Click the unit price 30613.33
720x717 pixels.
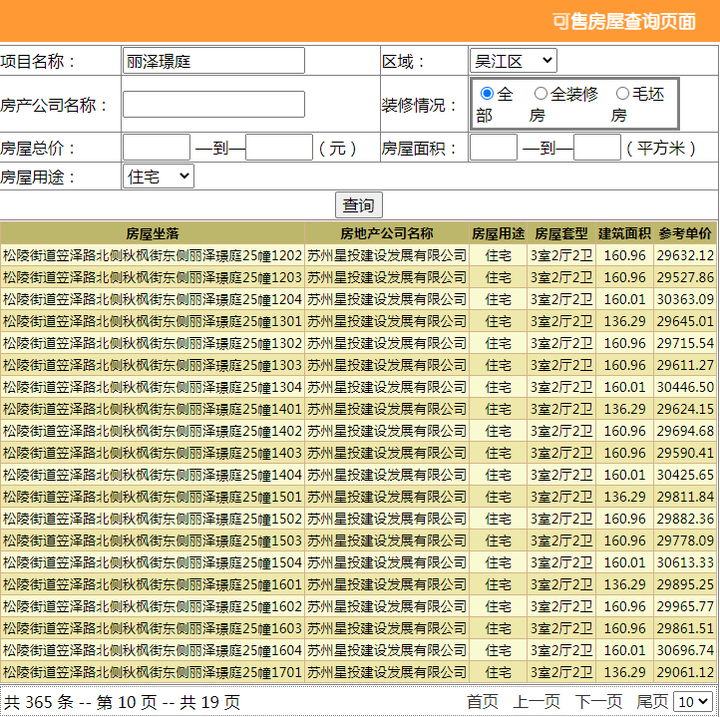click(x=685, y=563)
